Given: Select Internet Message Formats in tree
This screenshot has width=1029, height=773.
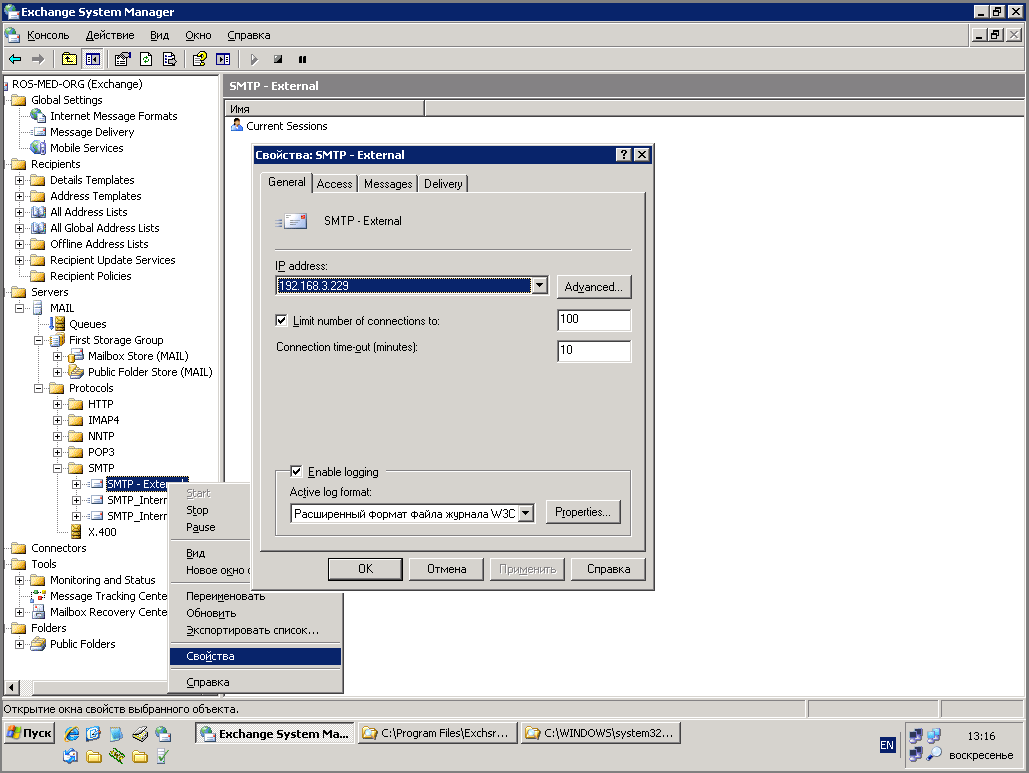Looking at the screenshot, I should click(114, 116).
